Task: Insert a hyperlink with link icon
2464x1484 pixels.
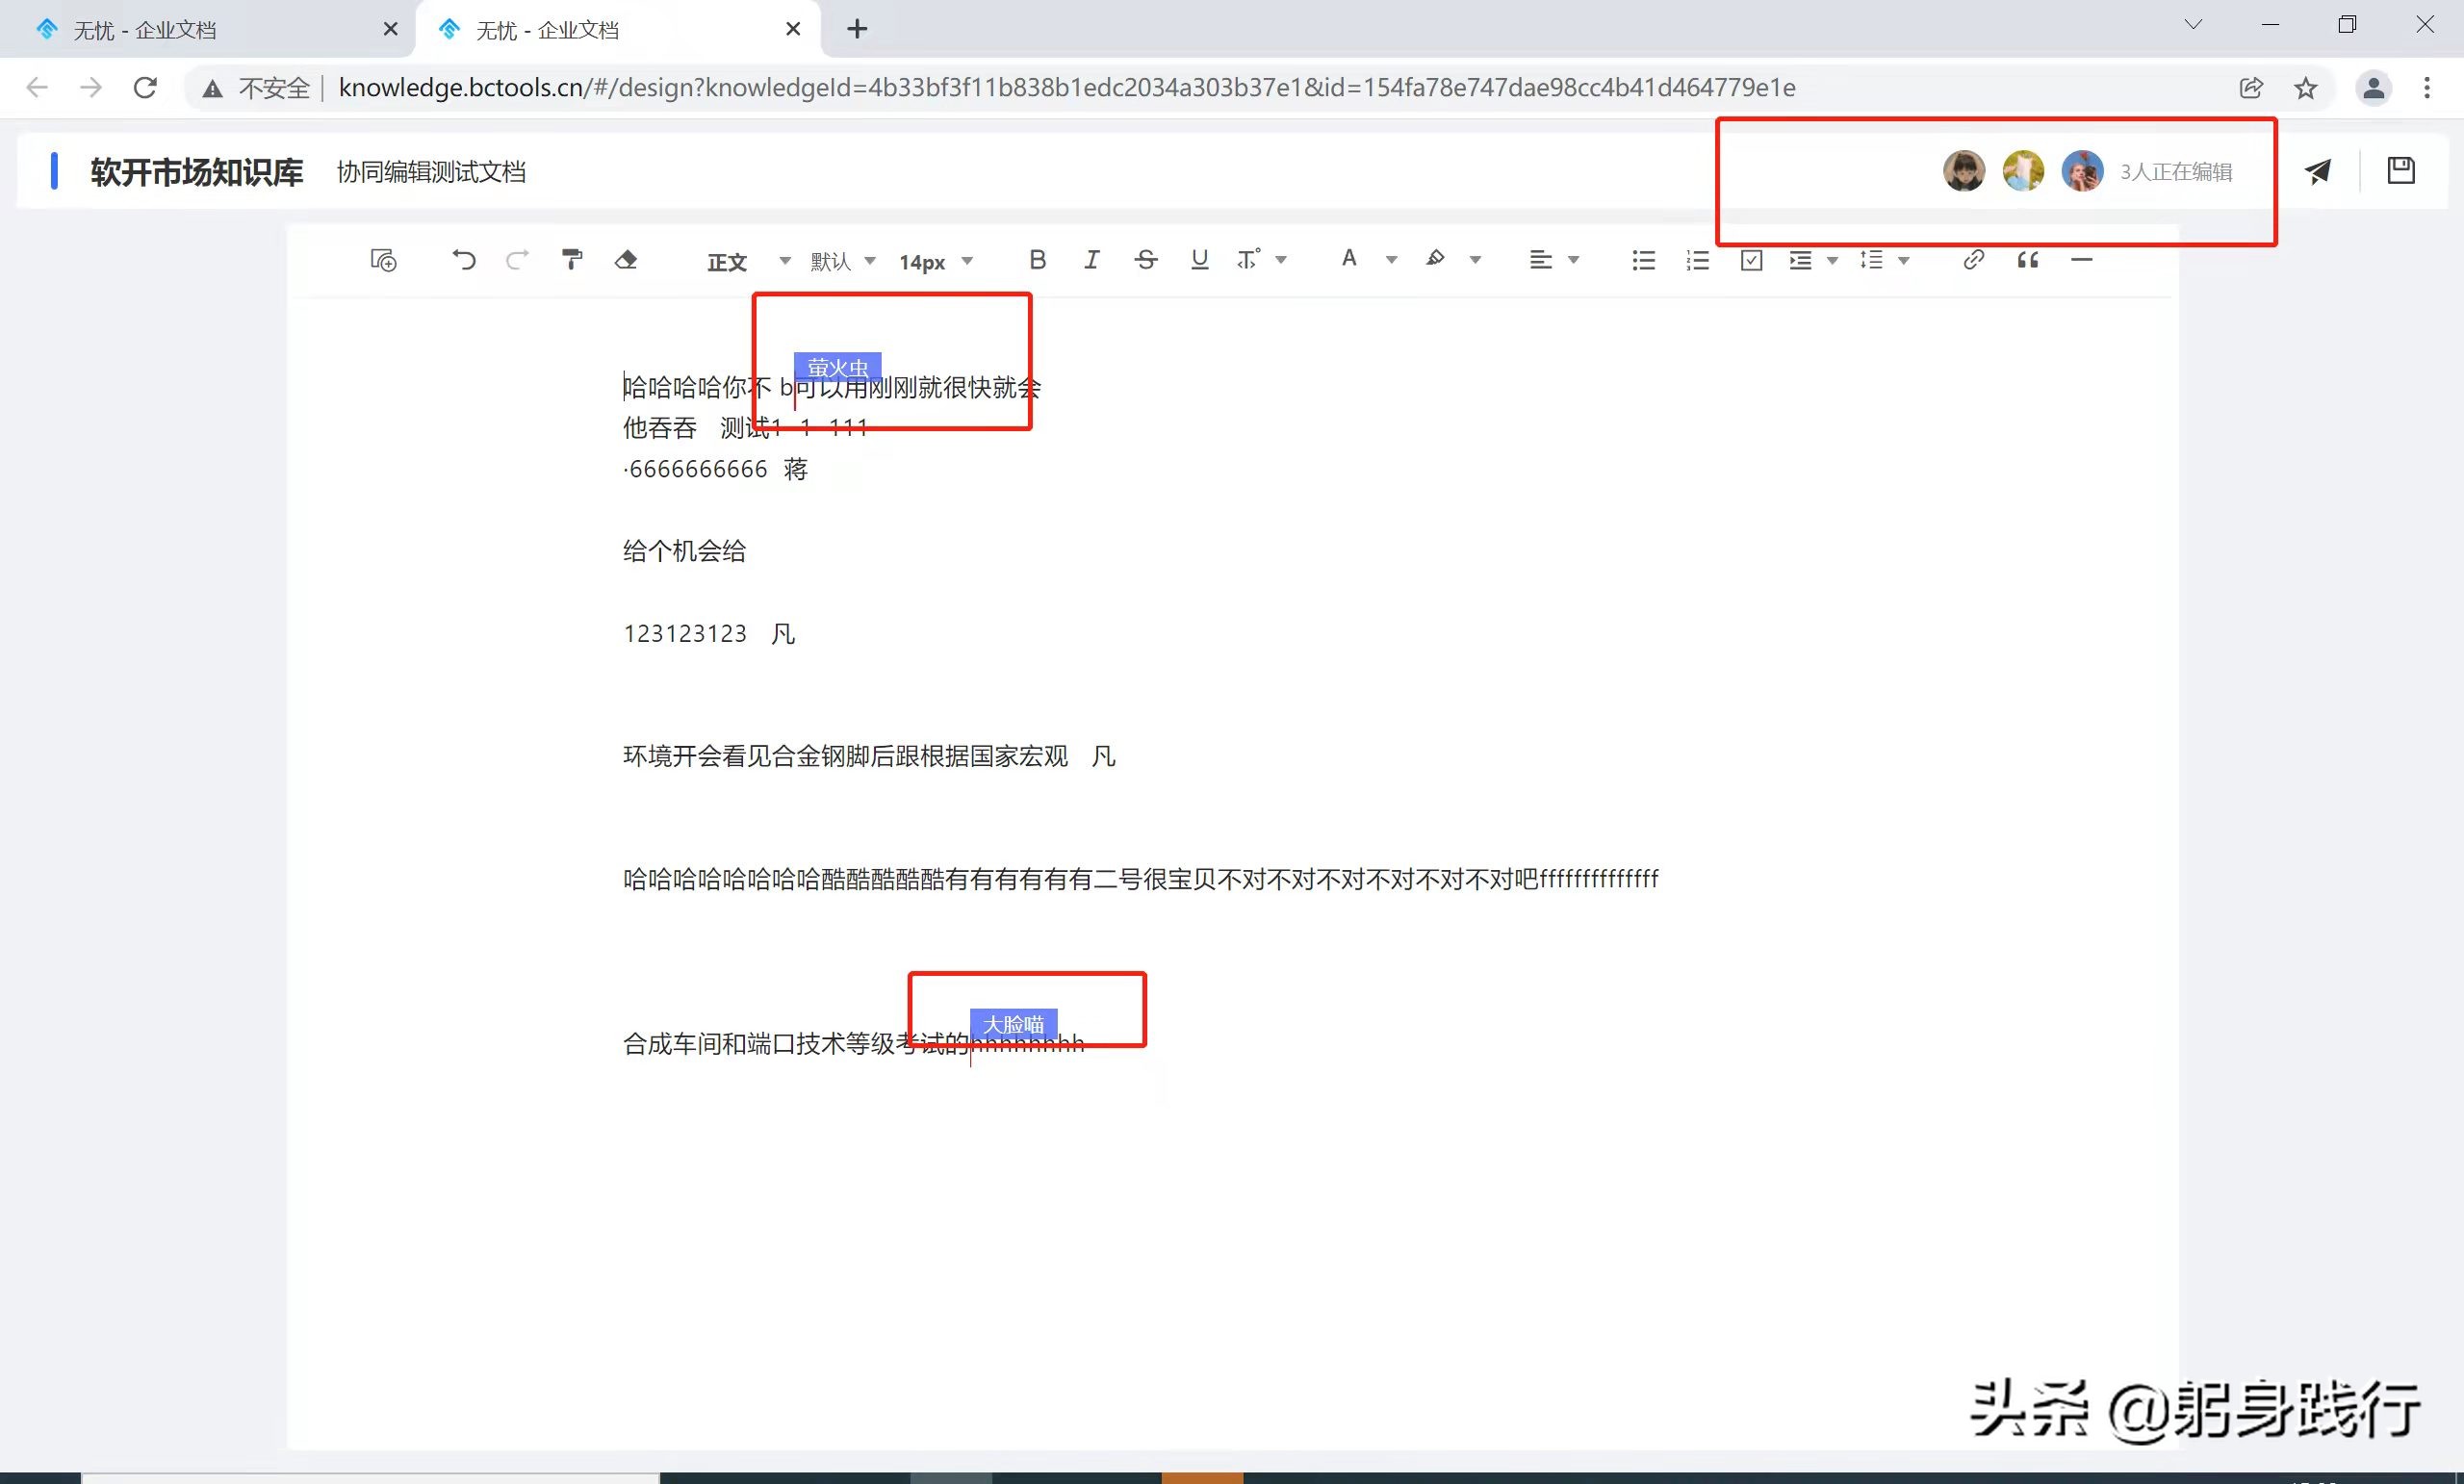Action: (1973, 260)
